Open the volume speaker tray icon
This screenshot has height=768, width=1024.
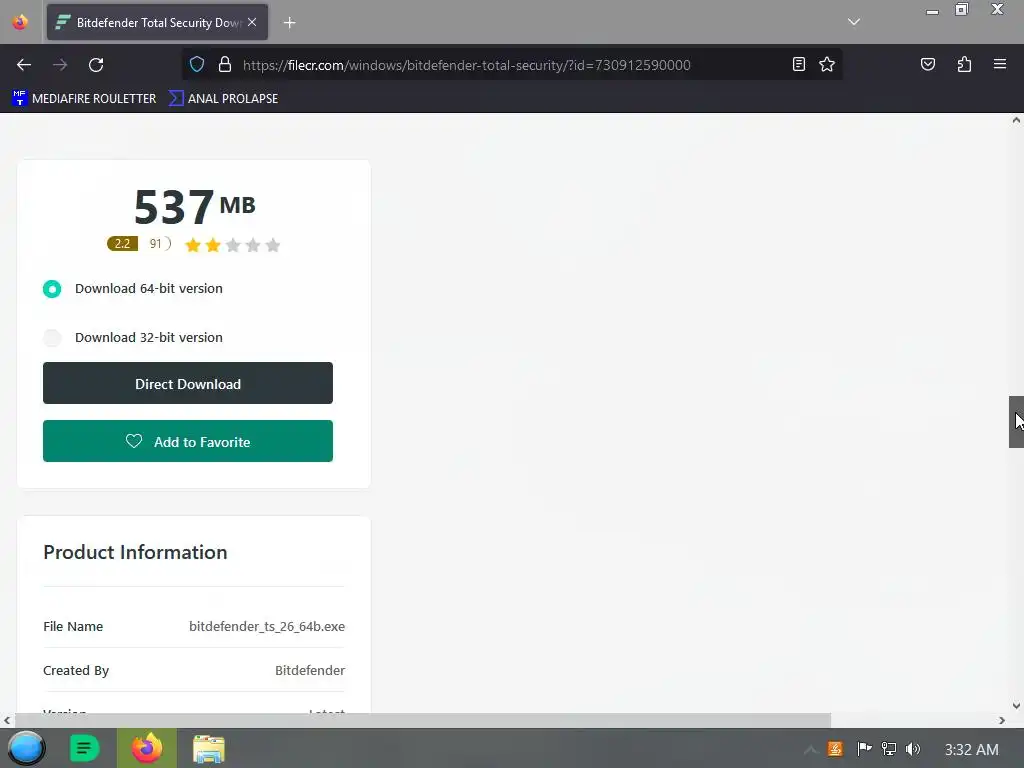(912, 749)
